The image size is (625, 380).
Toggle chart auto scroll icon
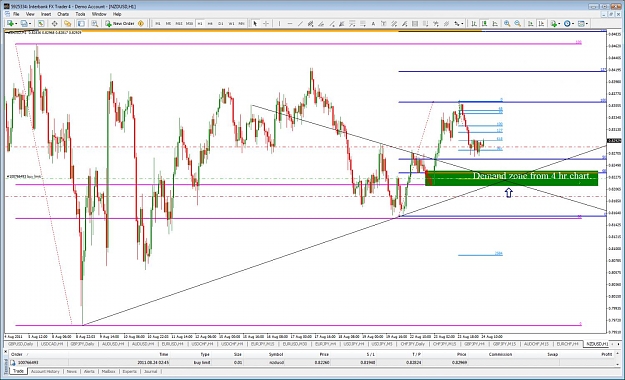(x=531, y=24)
